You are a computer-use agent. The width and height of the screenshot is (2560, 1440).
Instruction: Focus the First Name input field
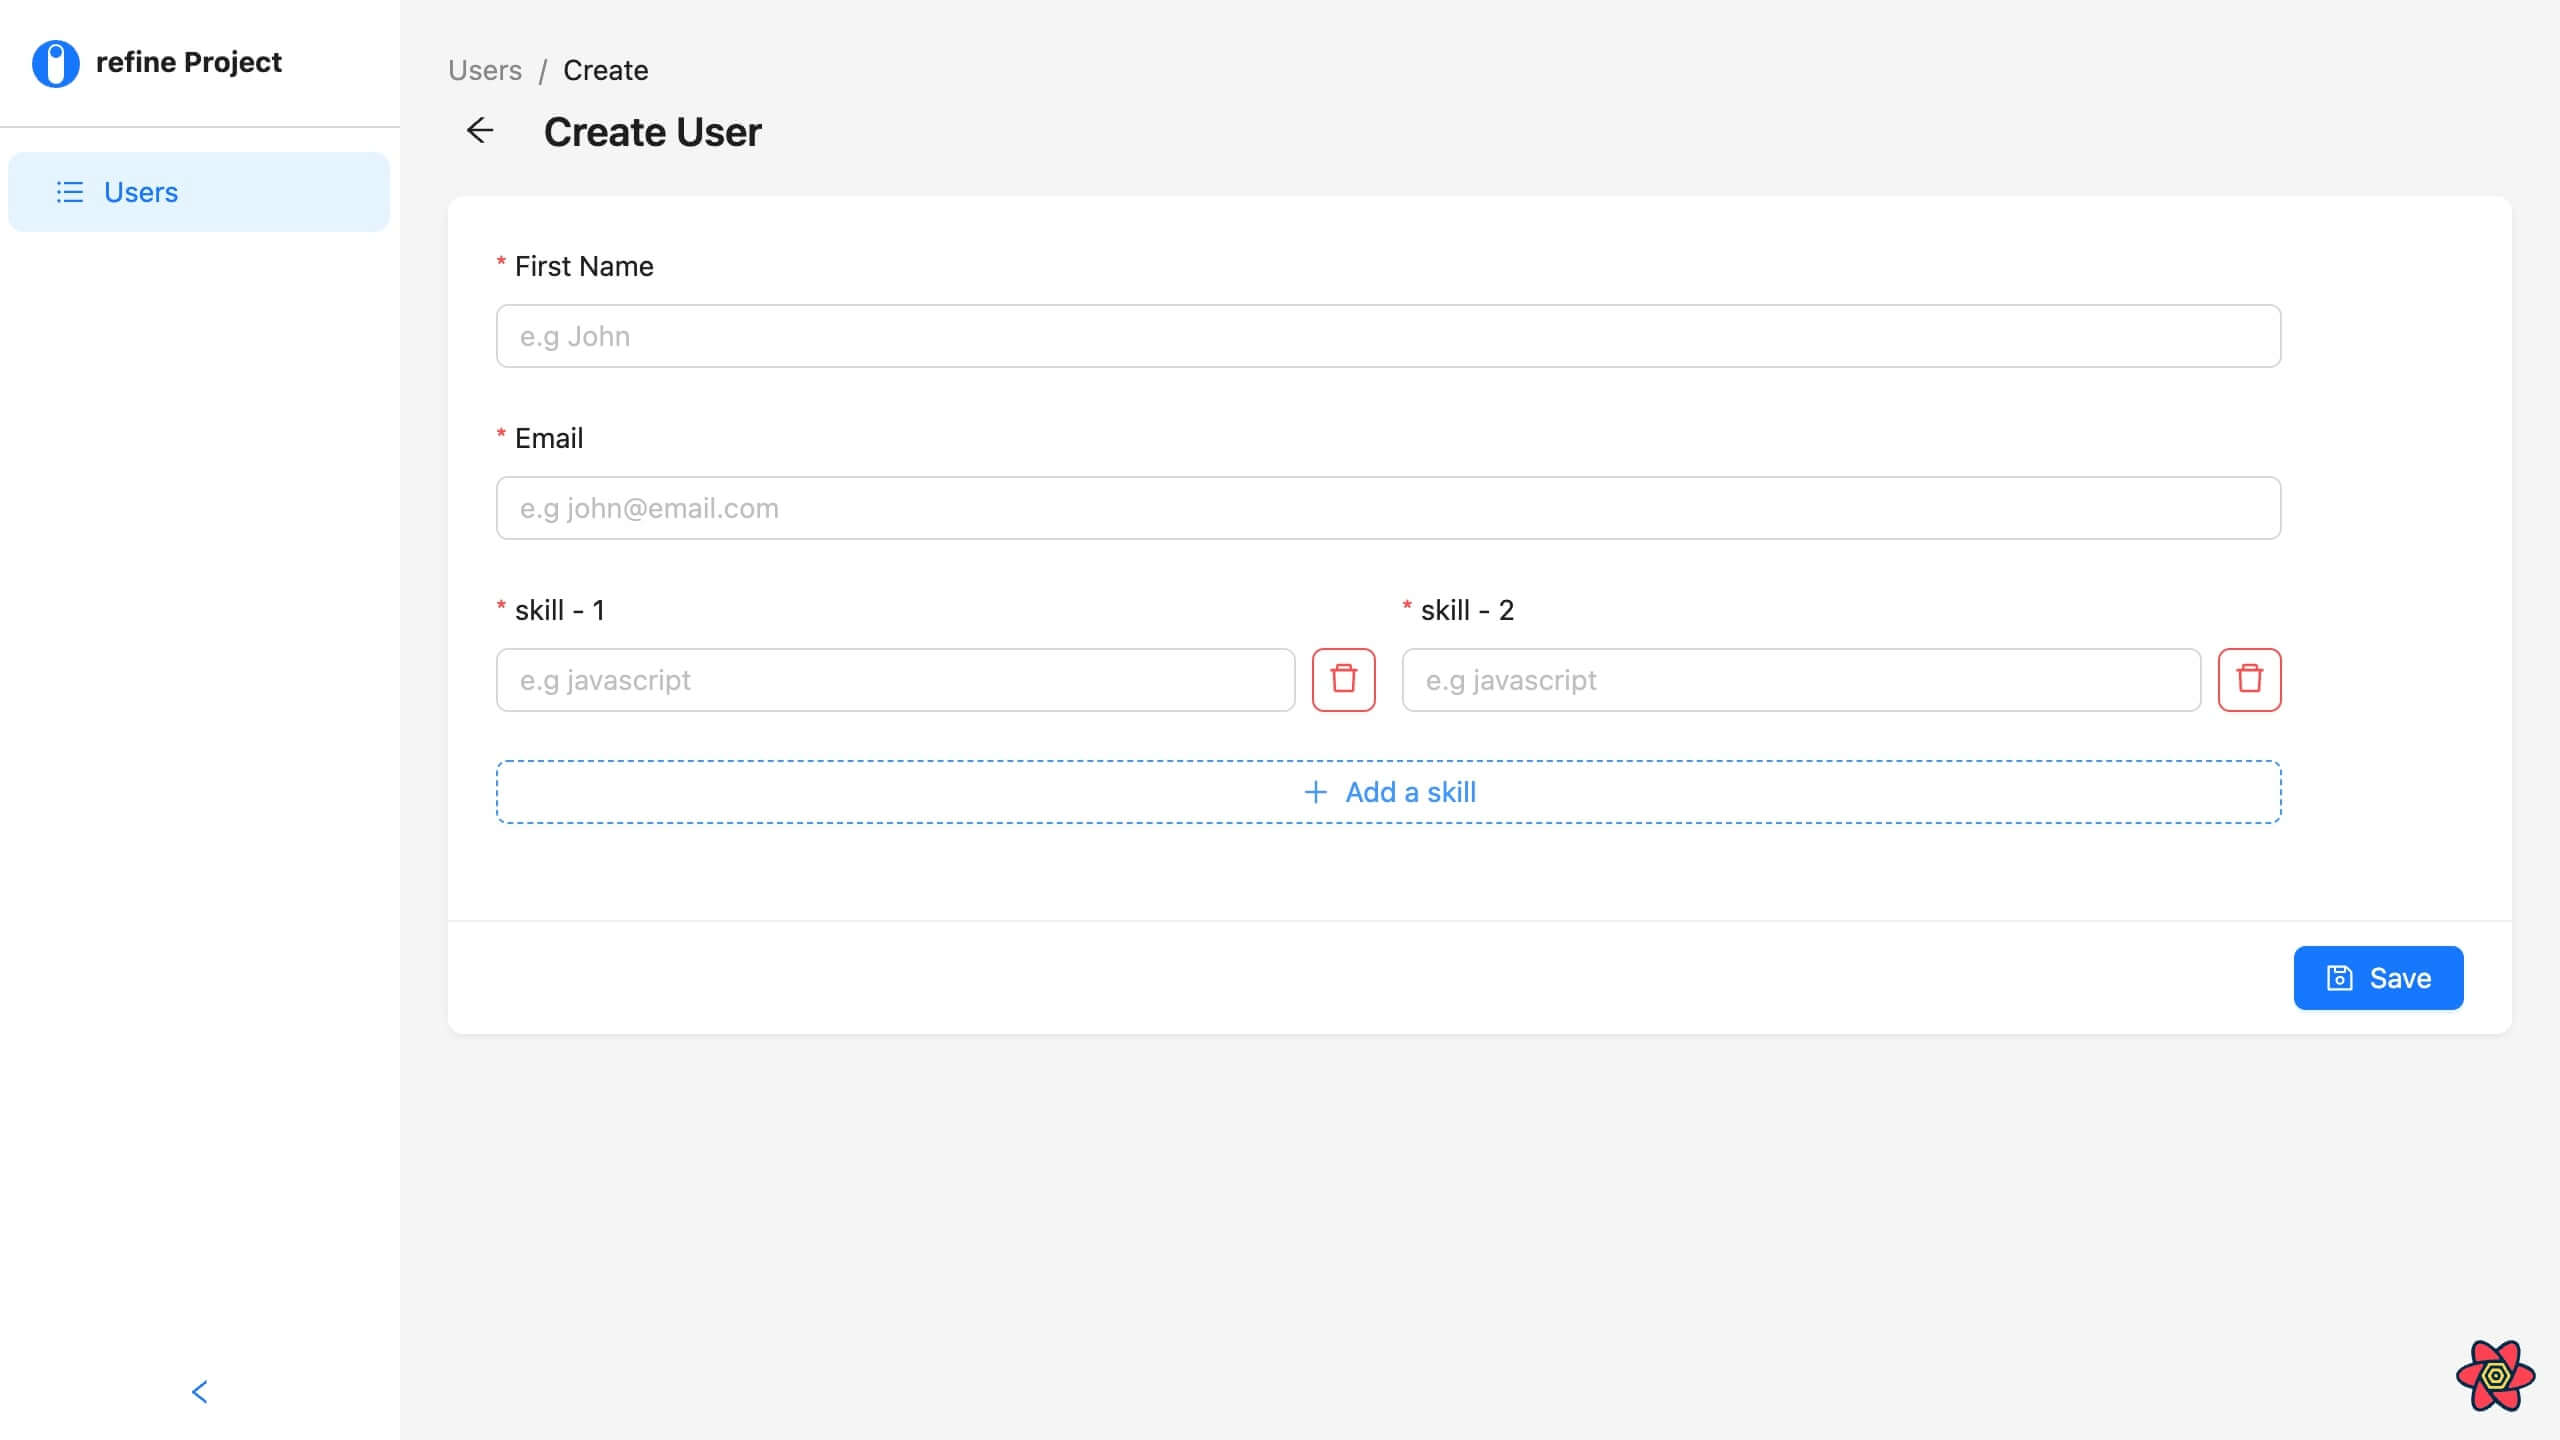1388,336
